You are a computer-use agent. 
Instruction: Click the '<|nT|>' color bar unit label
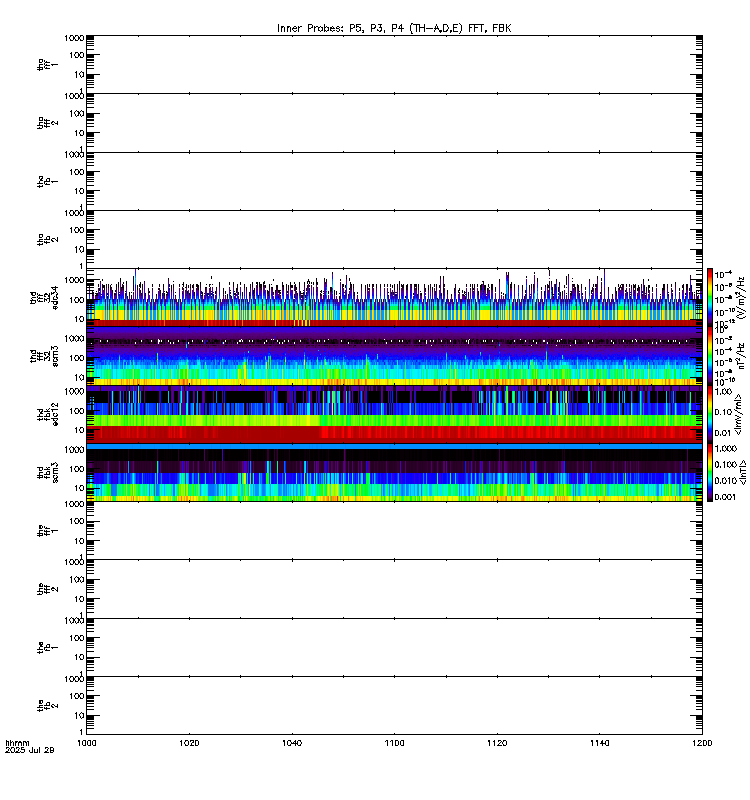coord(742,472)
